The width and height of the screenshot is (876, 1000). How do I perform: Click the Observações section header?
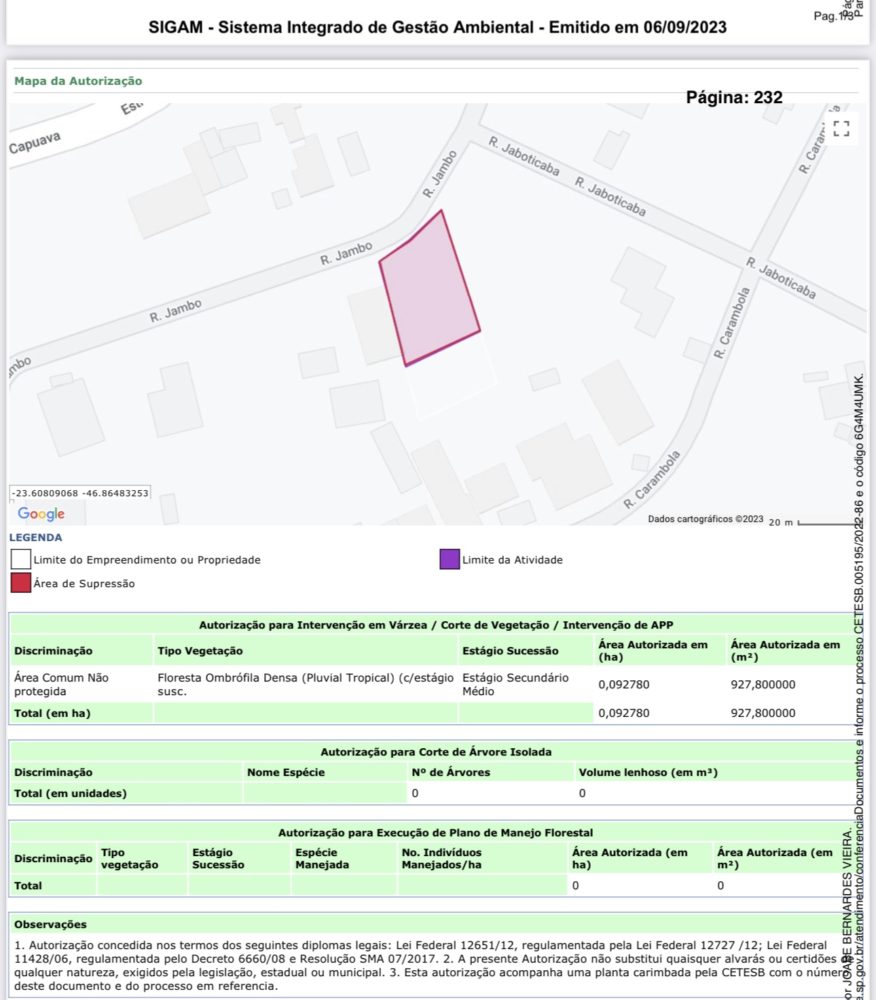50,924
